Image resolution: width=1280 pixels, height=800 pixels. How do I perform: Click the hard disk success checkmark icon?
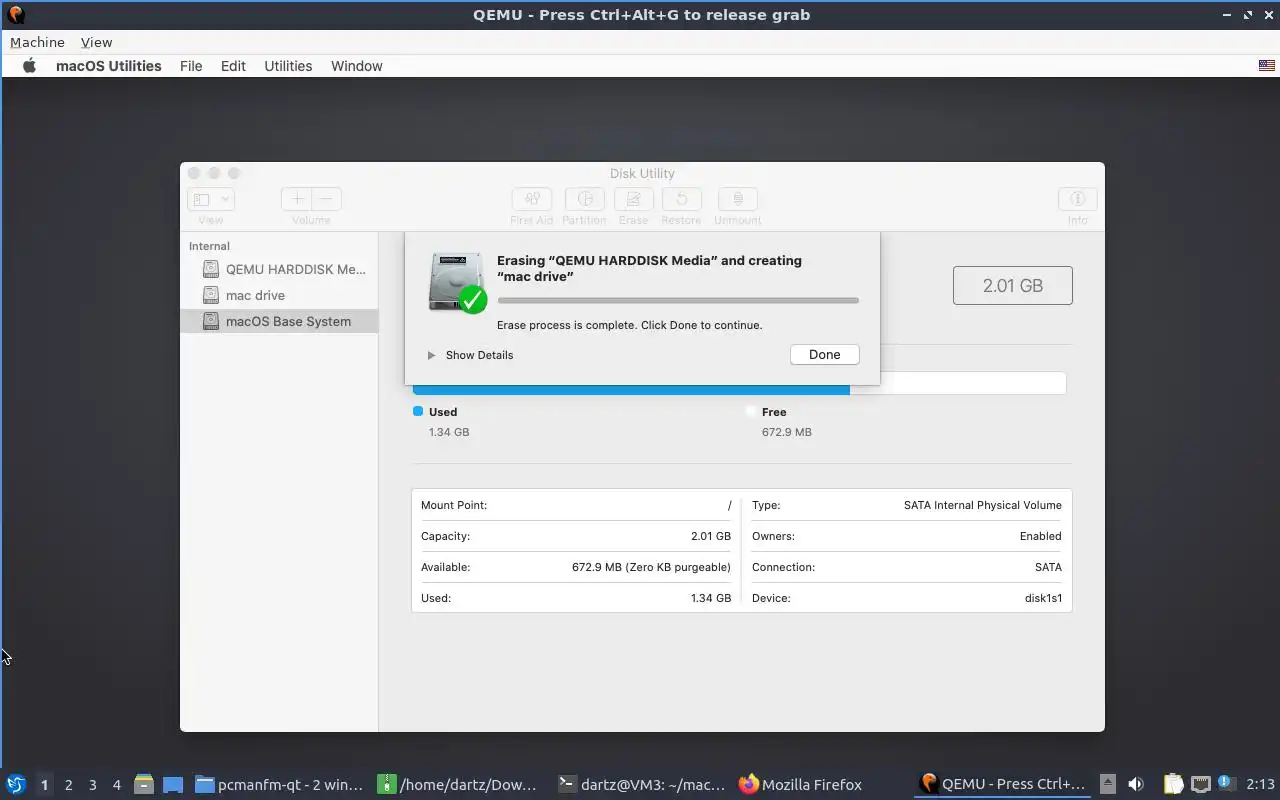pos(472,299)
